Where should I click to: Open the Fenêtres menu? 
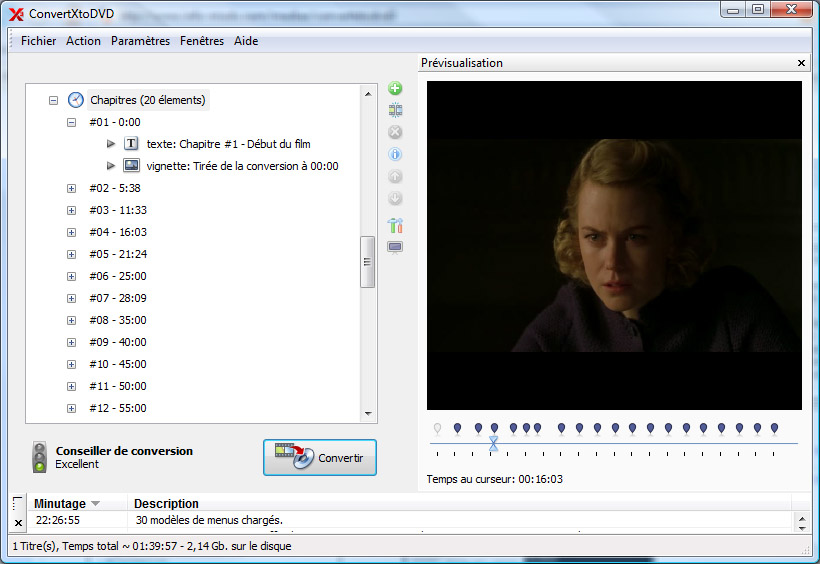(x=202, y=41)
